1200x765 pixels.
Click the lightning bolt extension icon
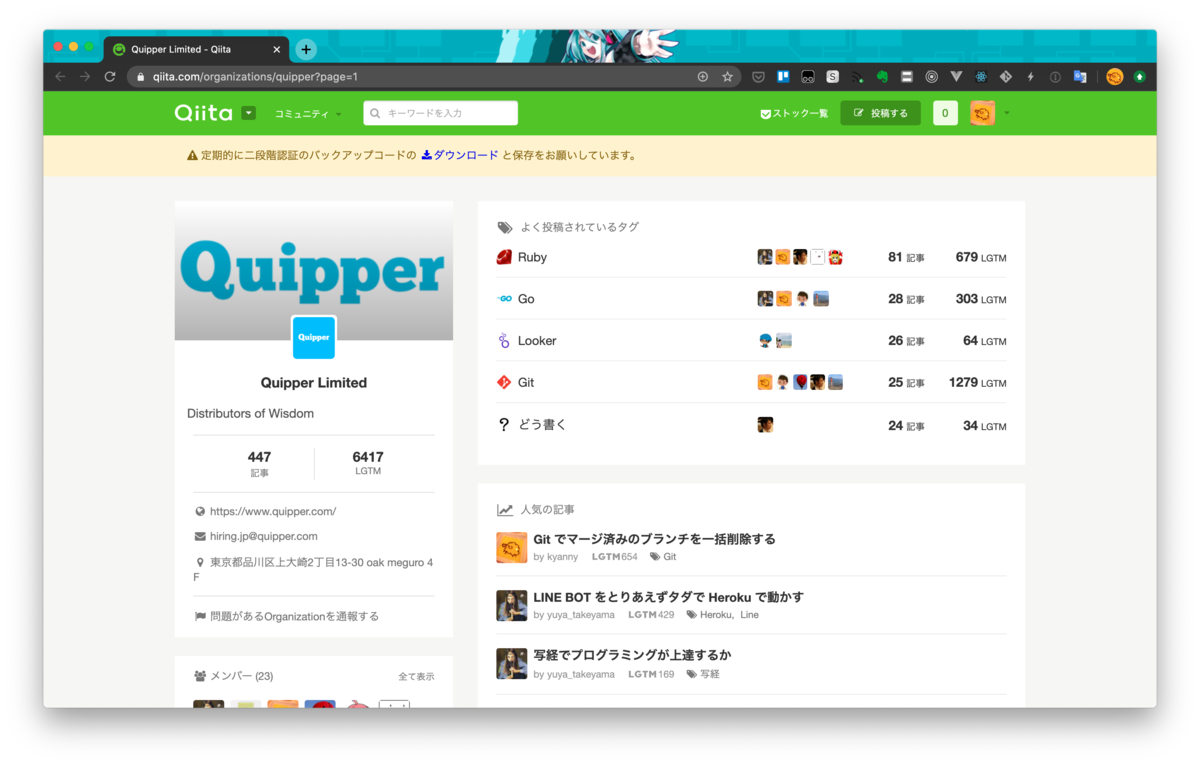tap(1030, 76)
